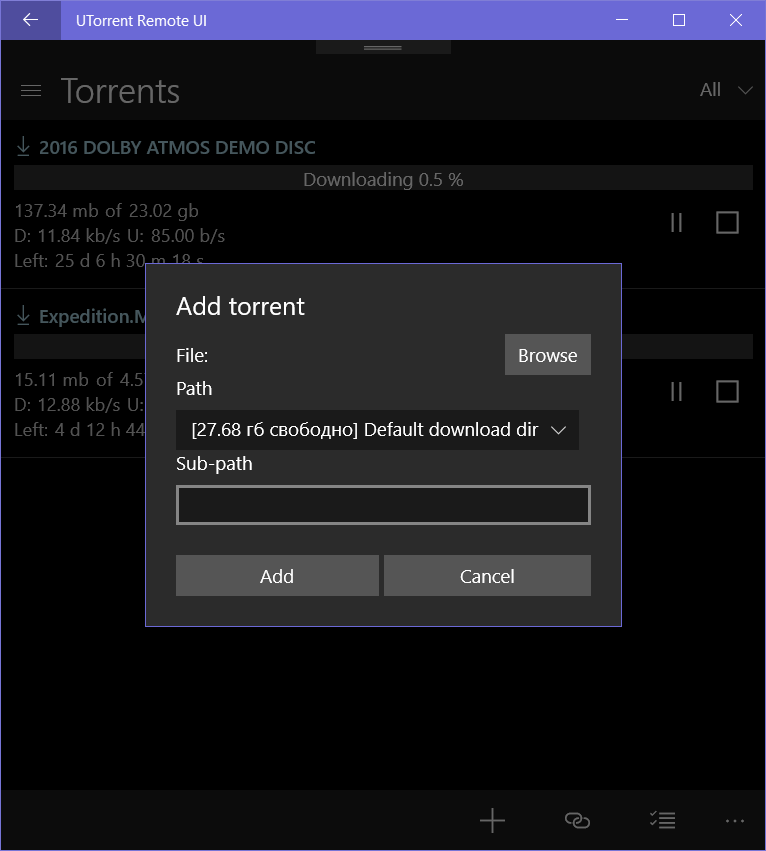Open the hamburger navigation menu
This screenshot has height=851, width=766.
point(31,91)
